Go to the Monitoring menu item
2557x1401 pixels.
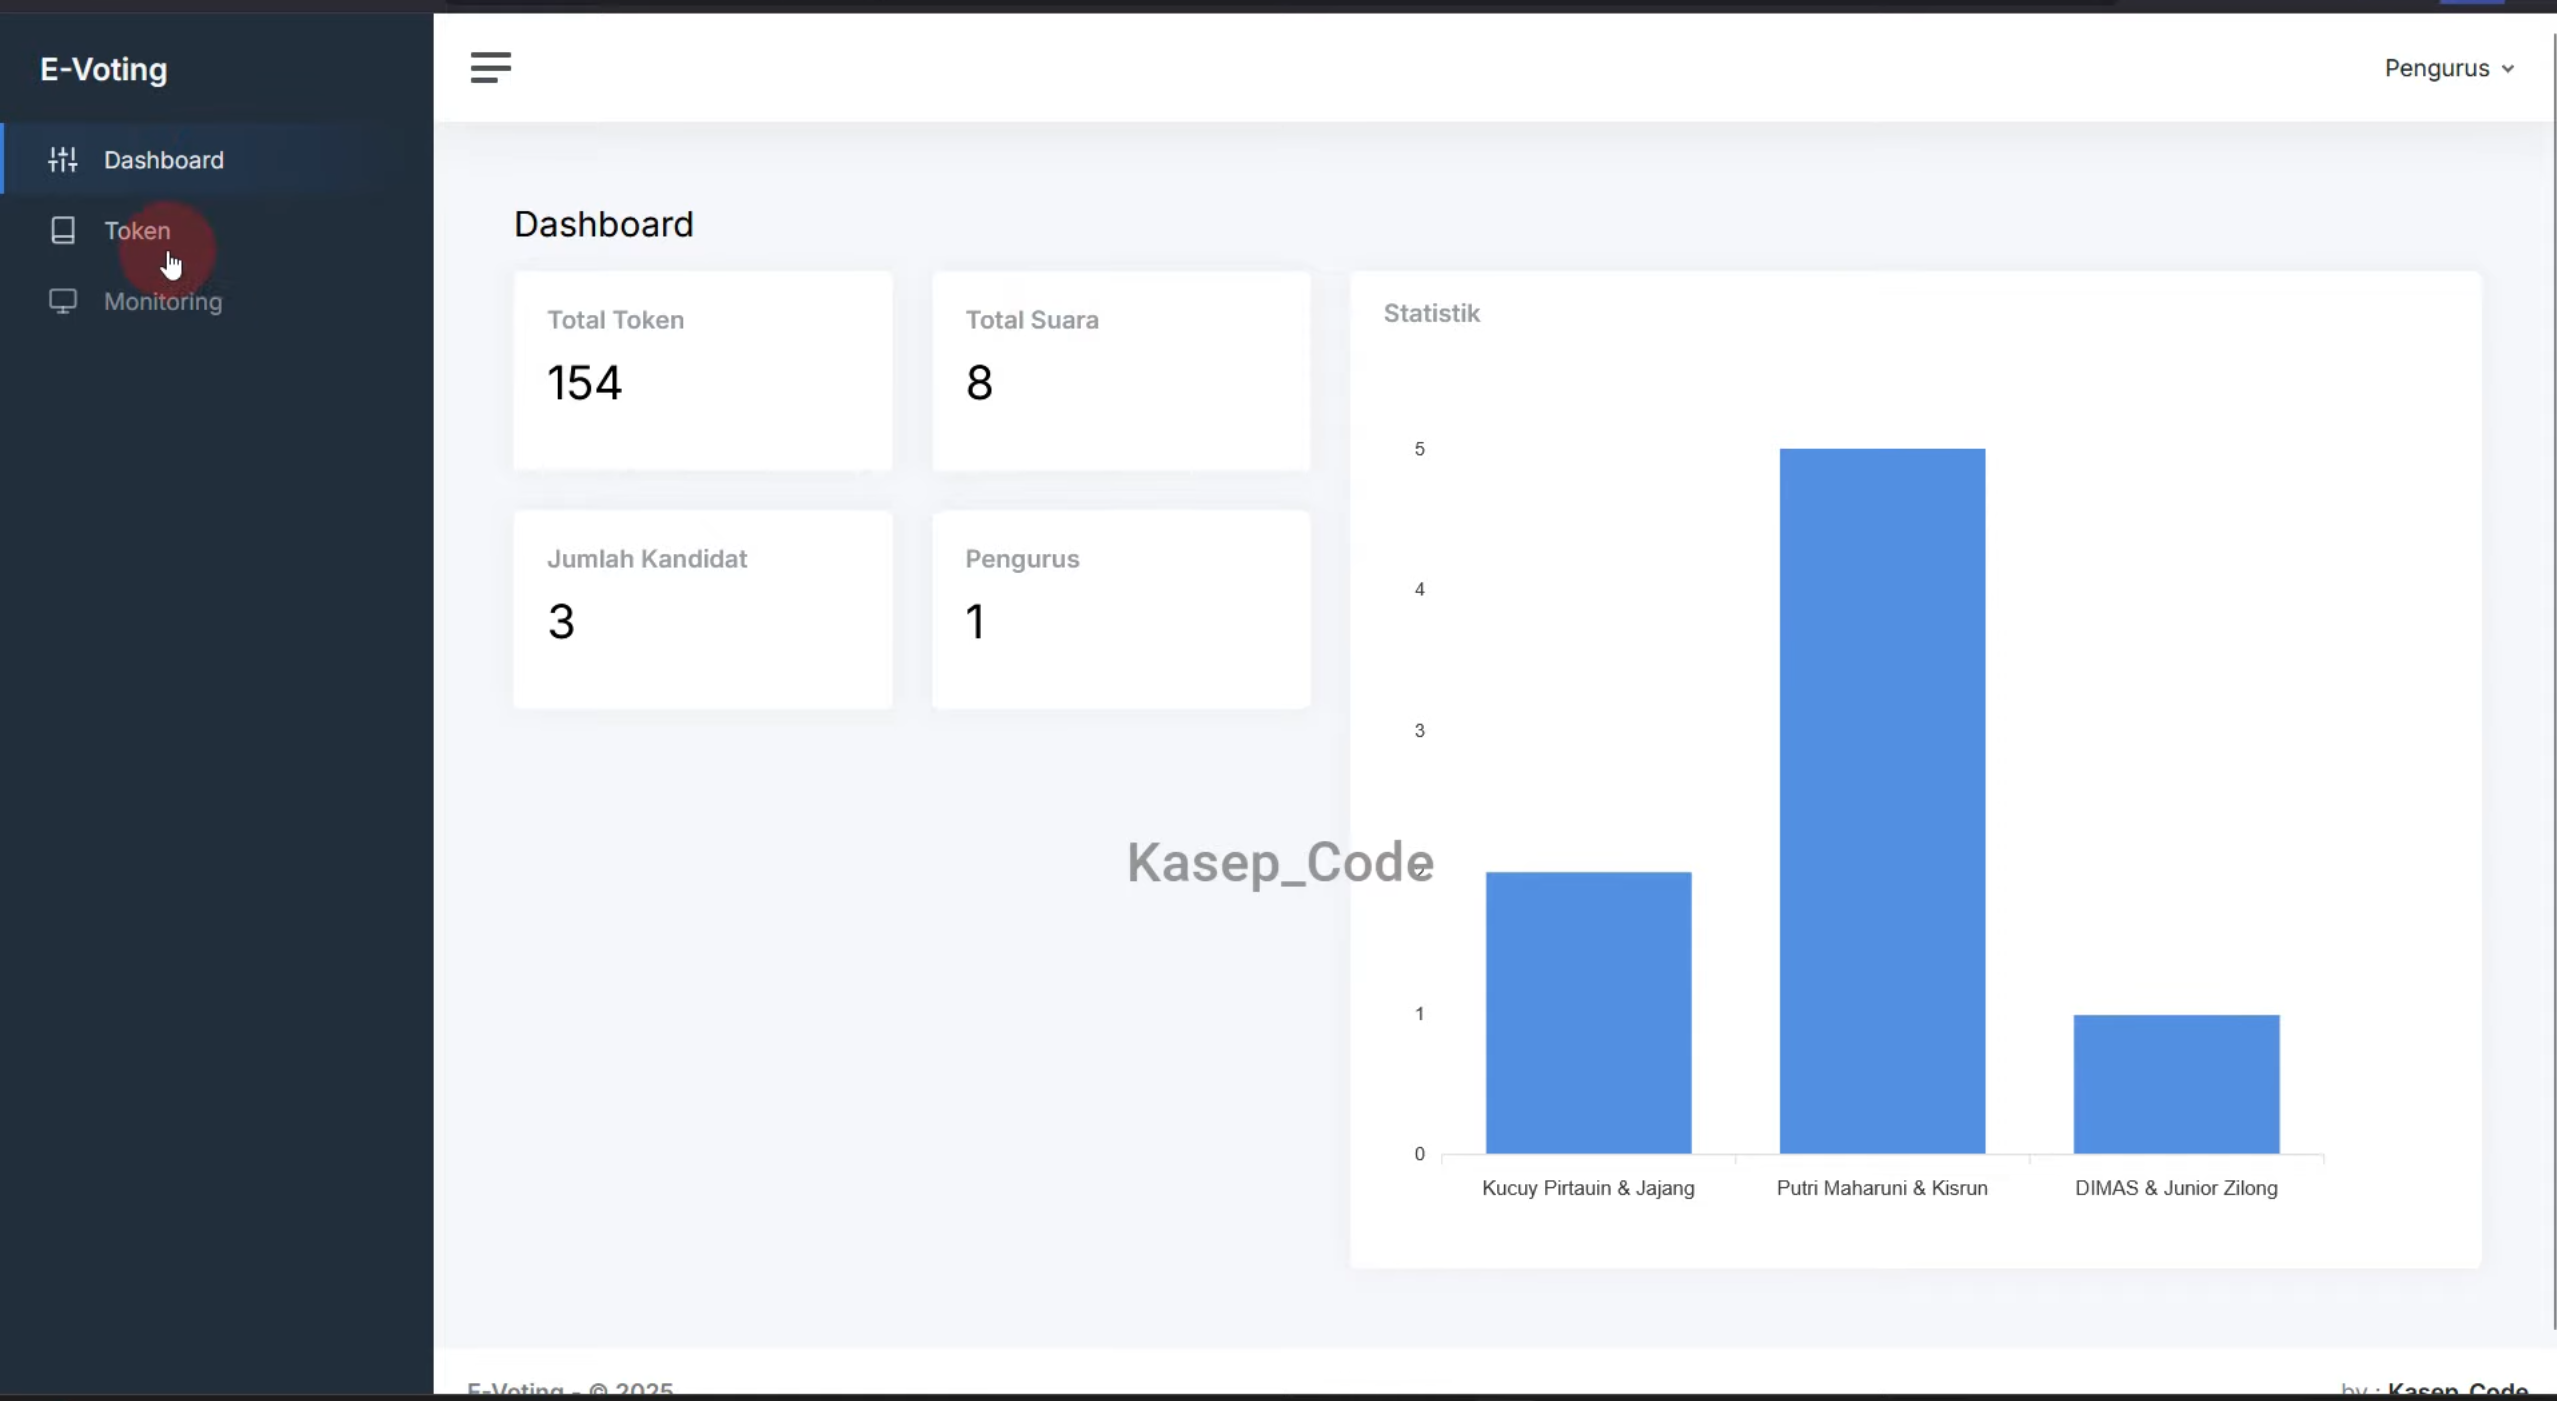click(x=217, y=301)
